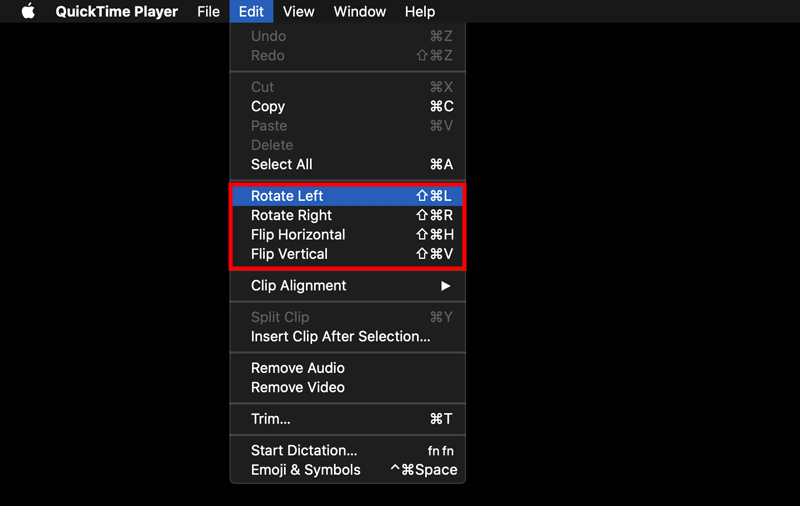Screen dimensions: 800x506
Task: Choose the Cut menu item
Action: pos(347,87)
